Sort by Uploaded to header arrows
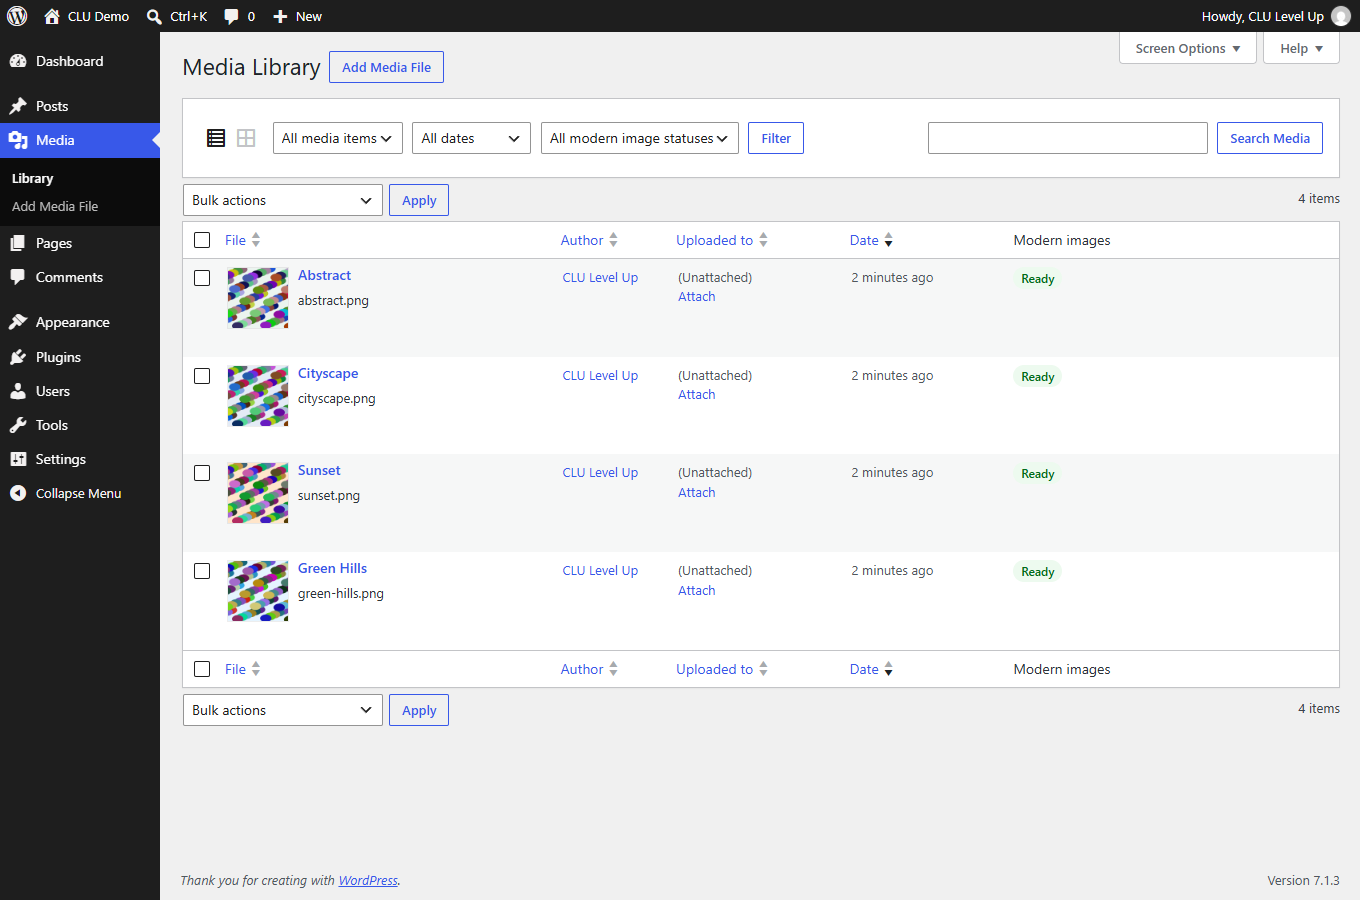The image size is (1360, 900). (x=763, y=240)
